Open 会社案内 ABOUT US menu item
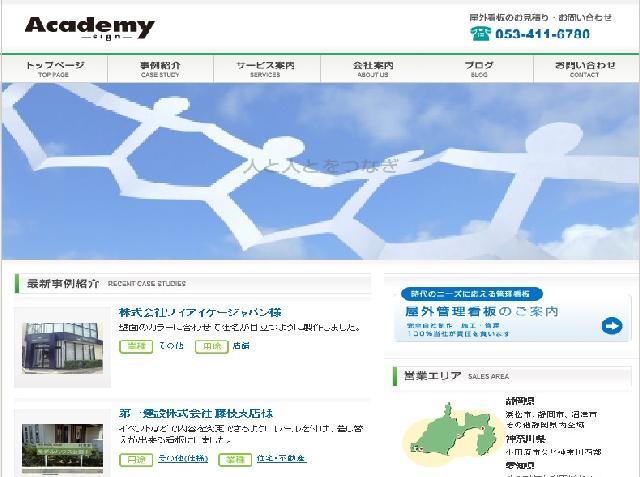The width and height of the screenshot is (640, 477). click(x=373, y=69)
